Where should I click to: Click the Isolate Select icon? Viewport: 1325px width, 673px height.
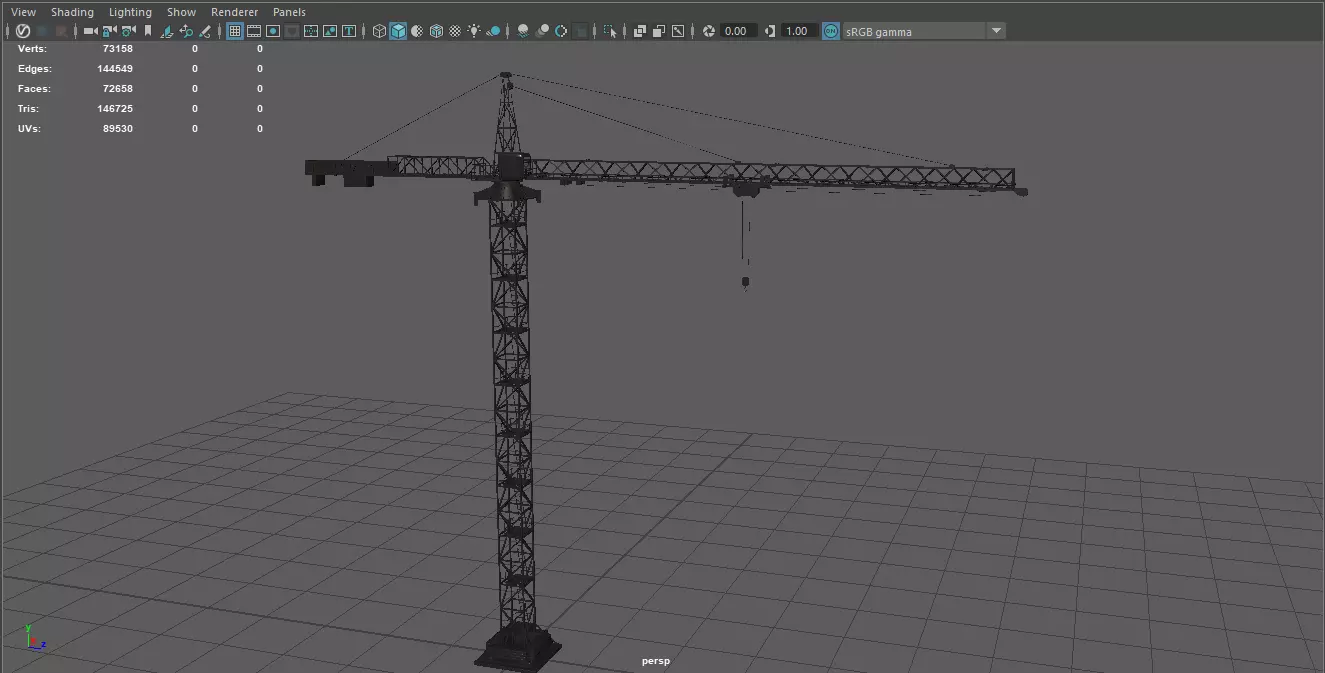click(x=610, y=31)
